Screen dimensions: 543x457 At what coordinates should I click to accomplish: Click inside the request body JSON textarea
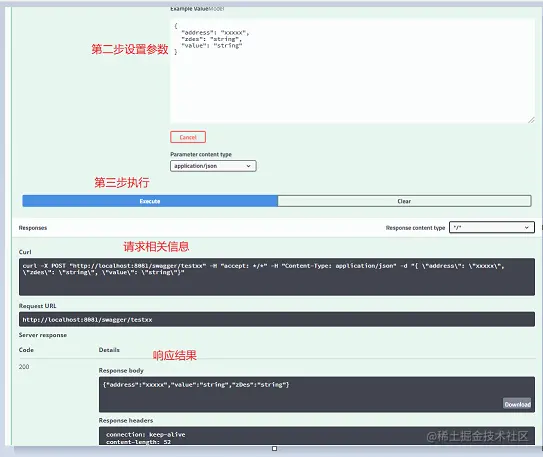point(353,71)
